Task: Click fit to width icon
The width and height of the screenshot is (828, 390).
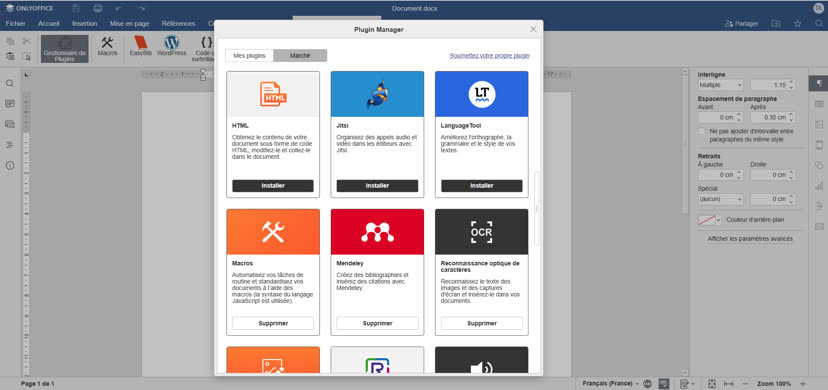Action: pos(729,384)
